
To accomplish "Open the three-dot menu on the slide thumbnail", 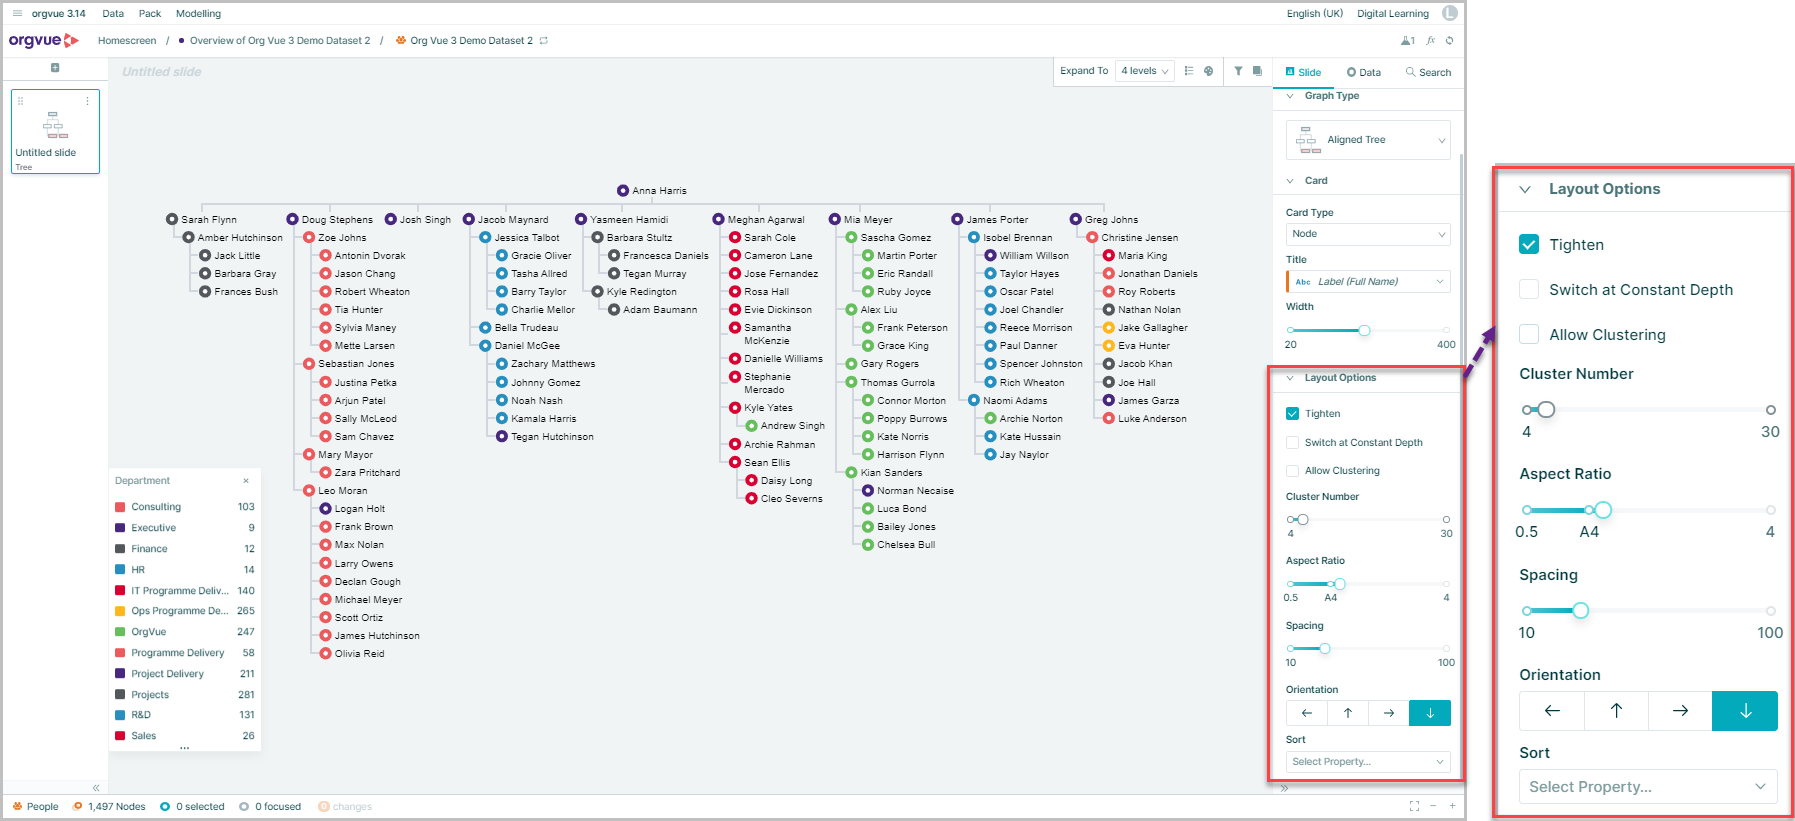I will coord(88,101).
